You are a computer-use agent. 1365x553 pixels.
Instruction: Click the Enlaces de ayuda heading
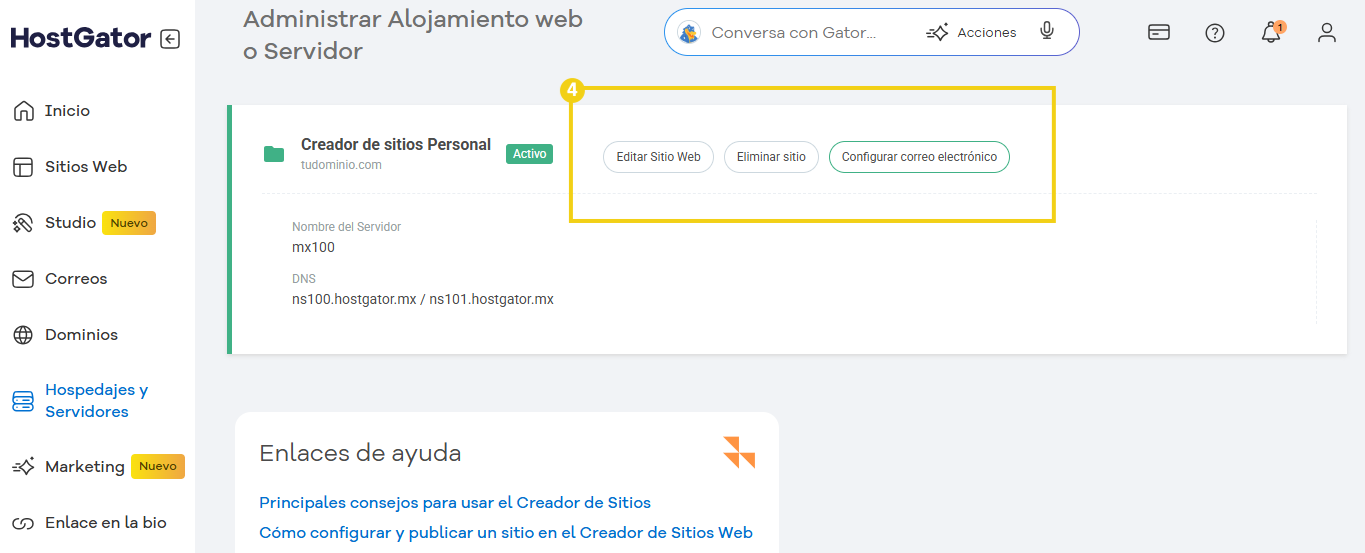[x=360, y=453]
